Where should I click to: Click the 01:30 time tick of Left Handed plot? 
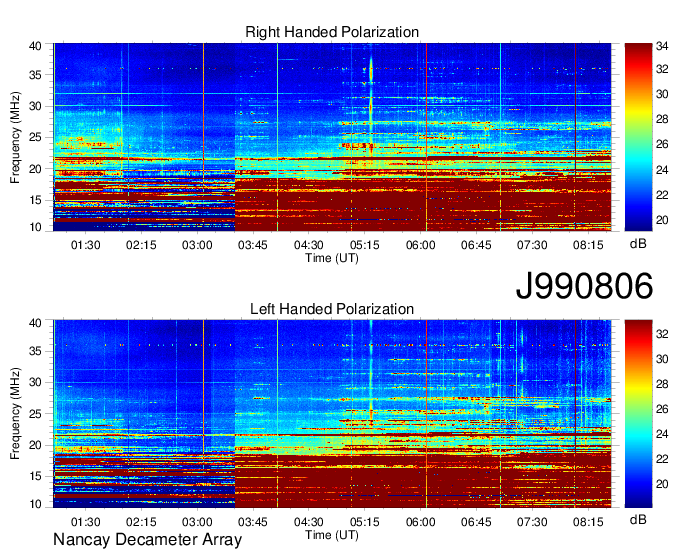pyautogui.click(x=85, y=522)
